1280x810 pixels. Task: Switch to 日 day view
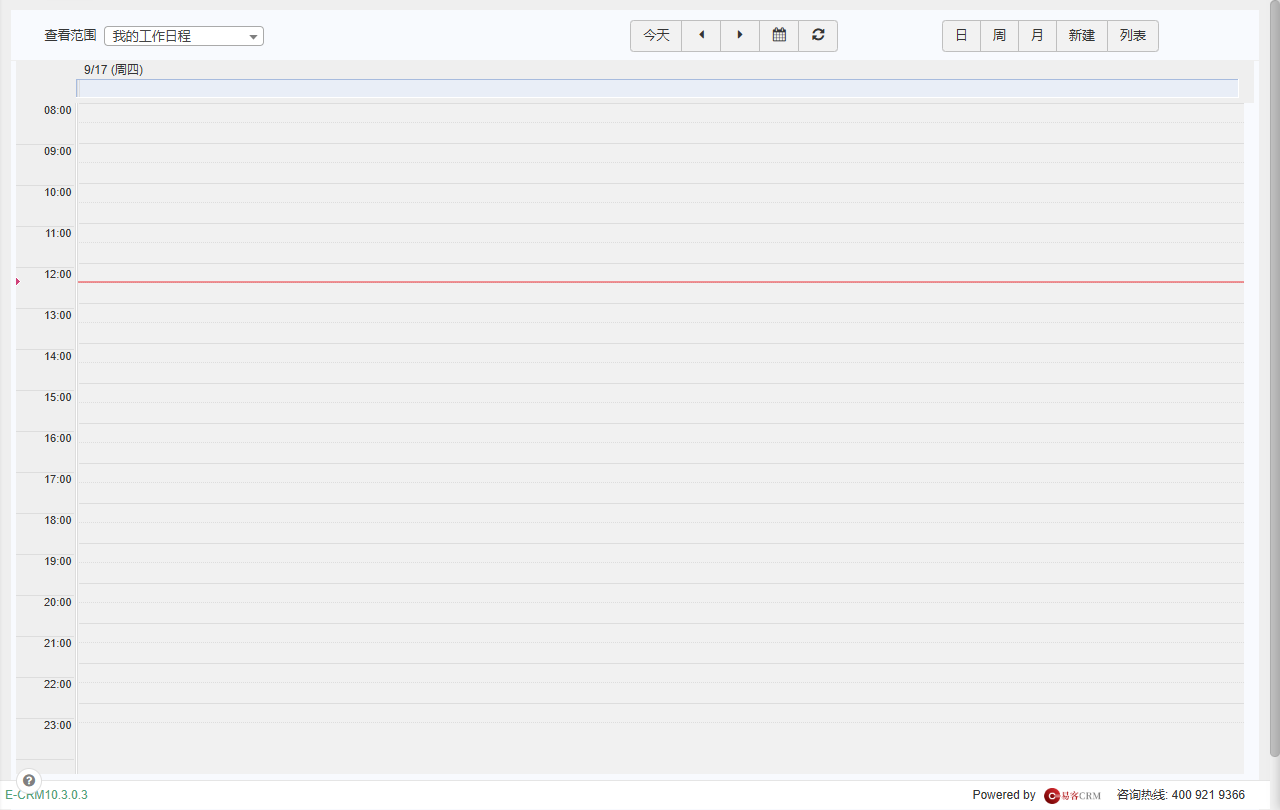961,36
